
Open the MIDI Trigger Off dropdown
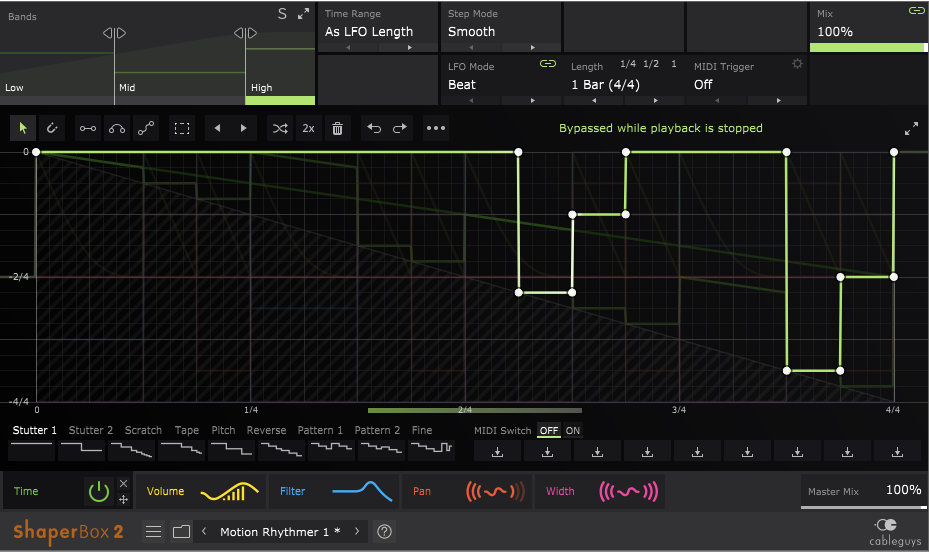(703, 85)
